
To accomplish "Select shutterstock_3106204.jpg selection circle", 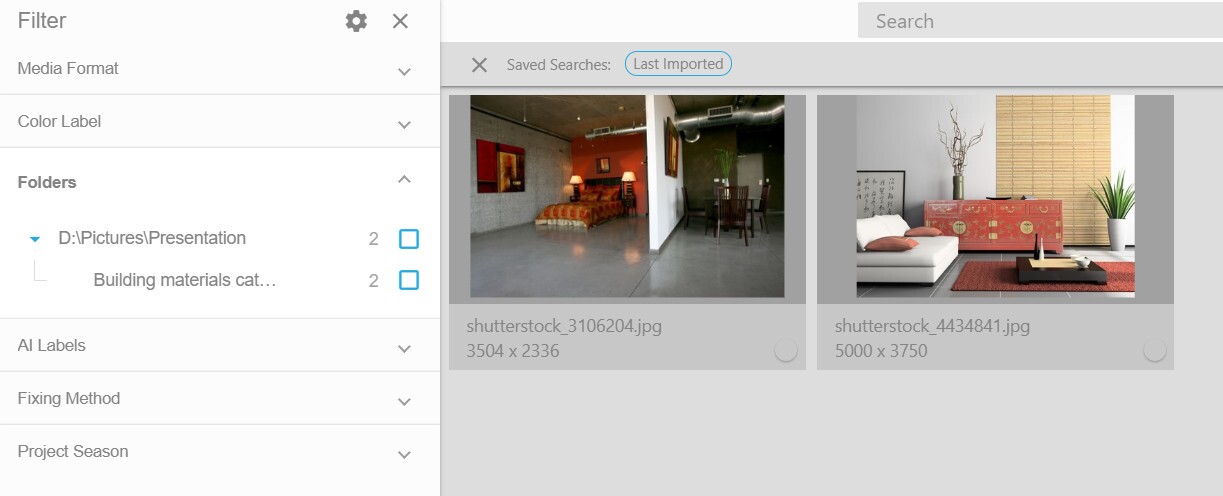I will tap(785, 350).
